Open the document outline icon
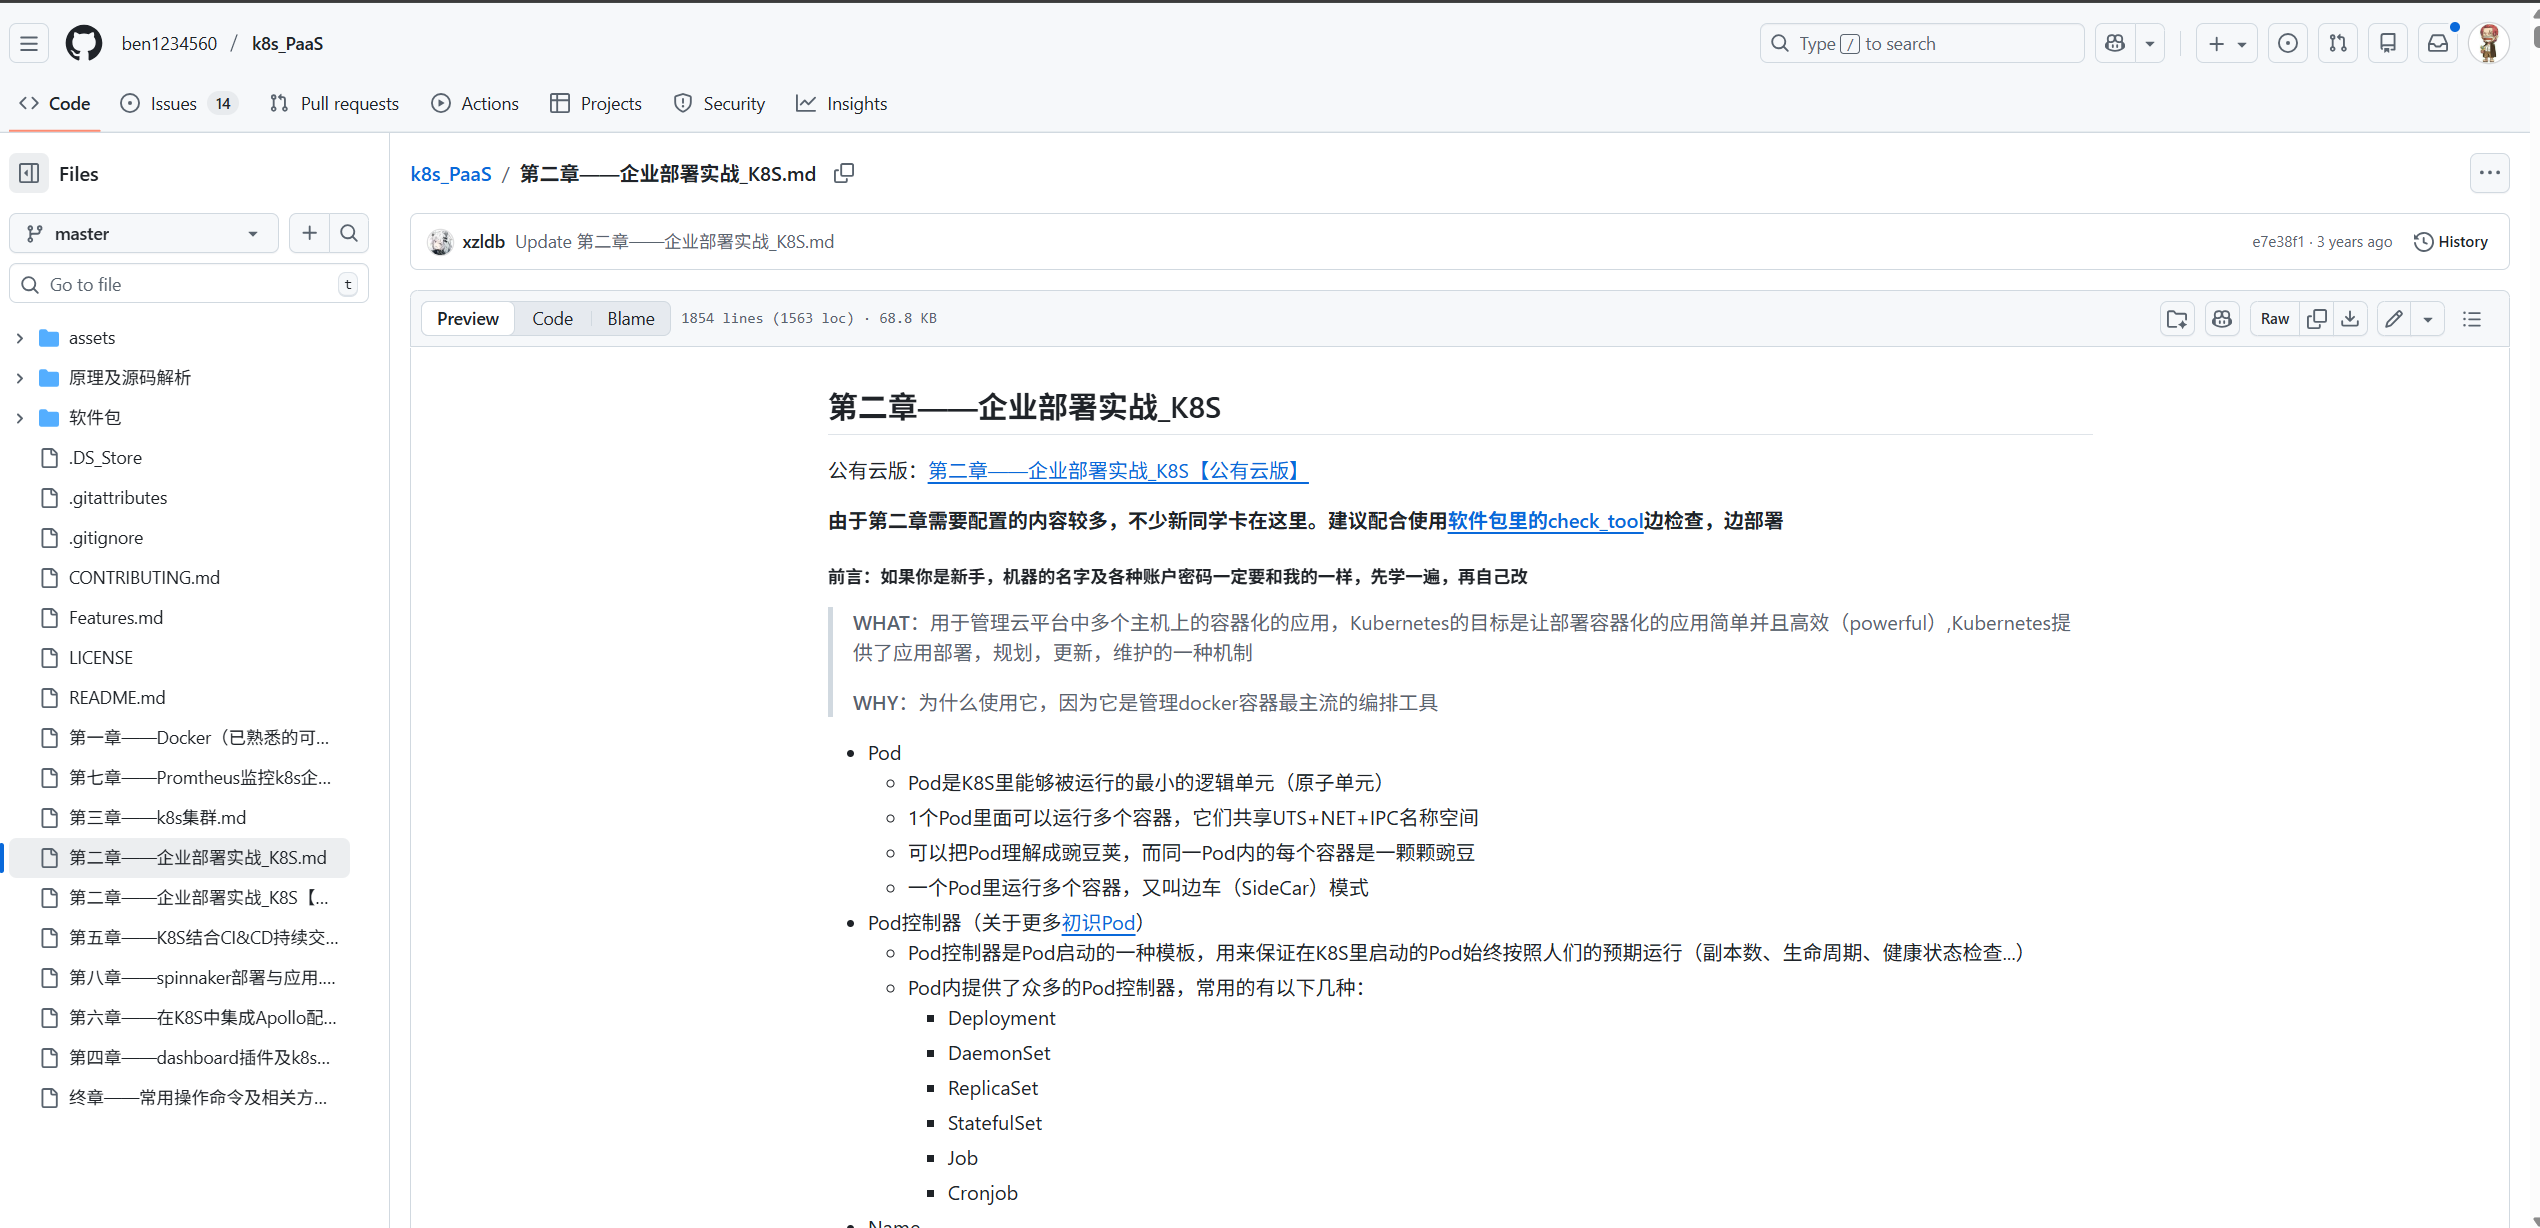 2472,319
